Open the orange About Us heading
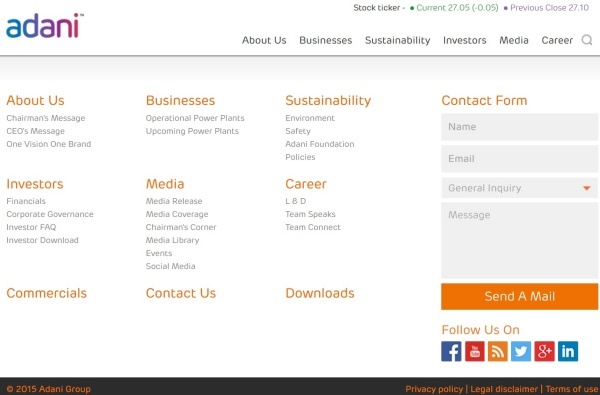The image size is (600, 395). point(35,100)
